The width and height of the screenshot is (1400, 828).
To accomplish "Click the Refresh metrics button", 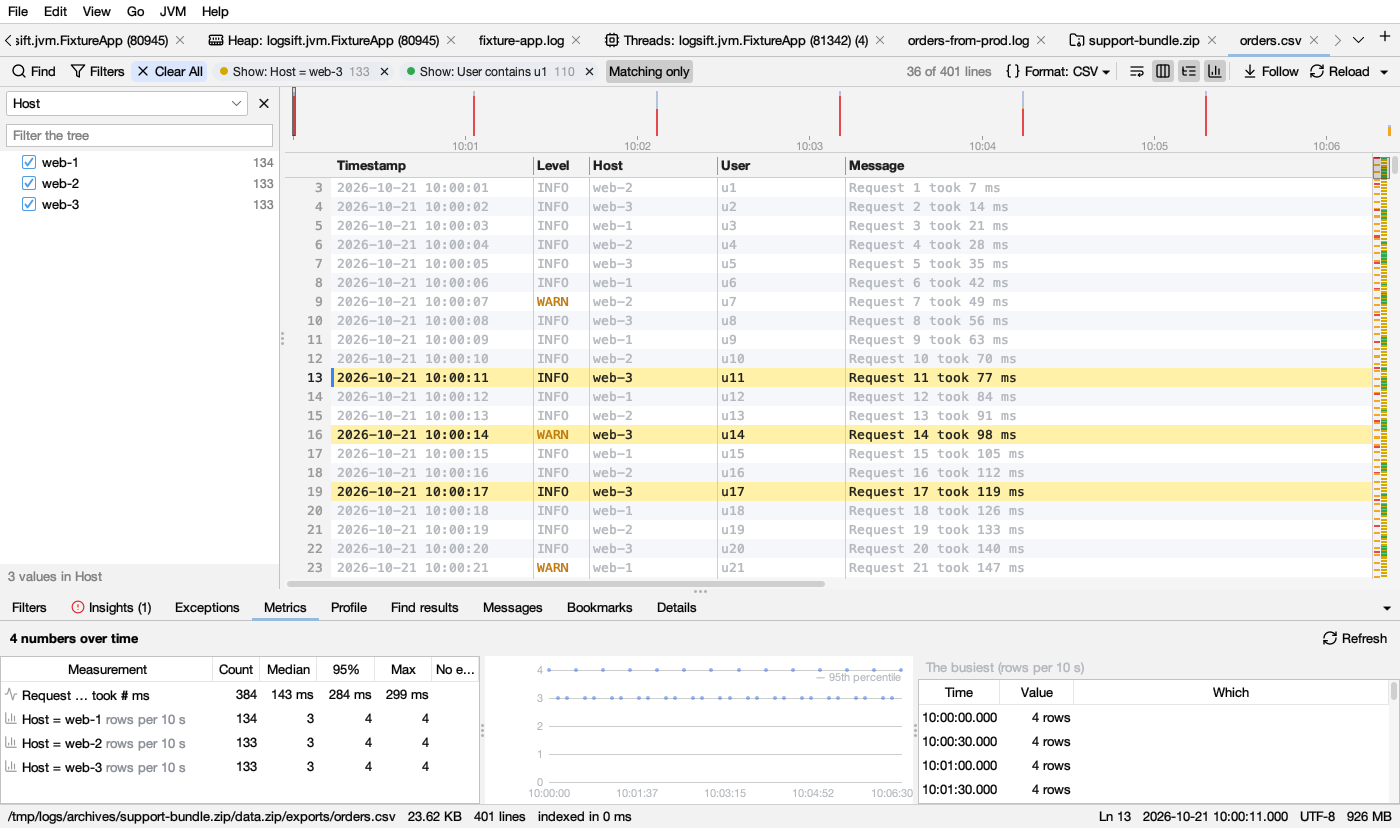I will (x=1355, y=638).
